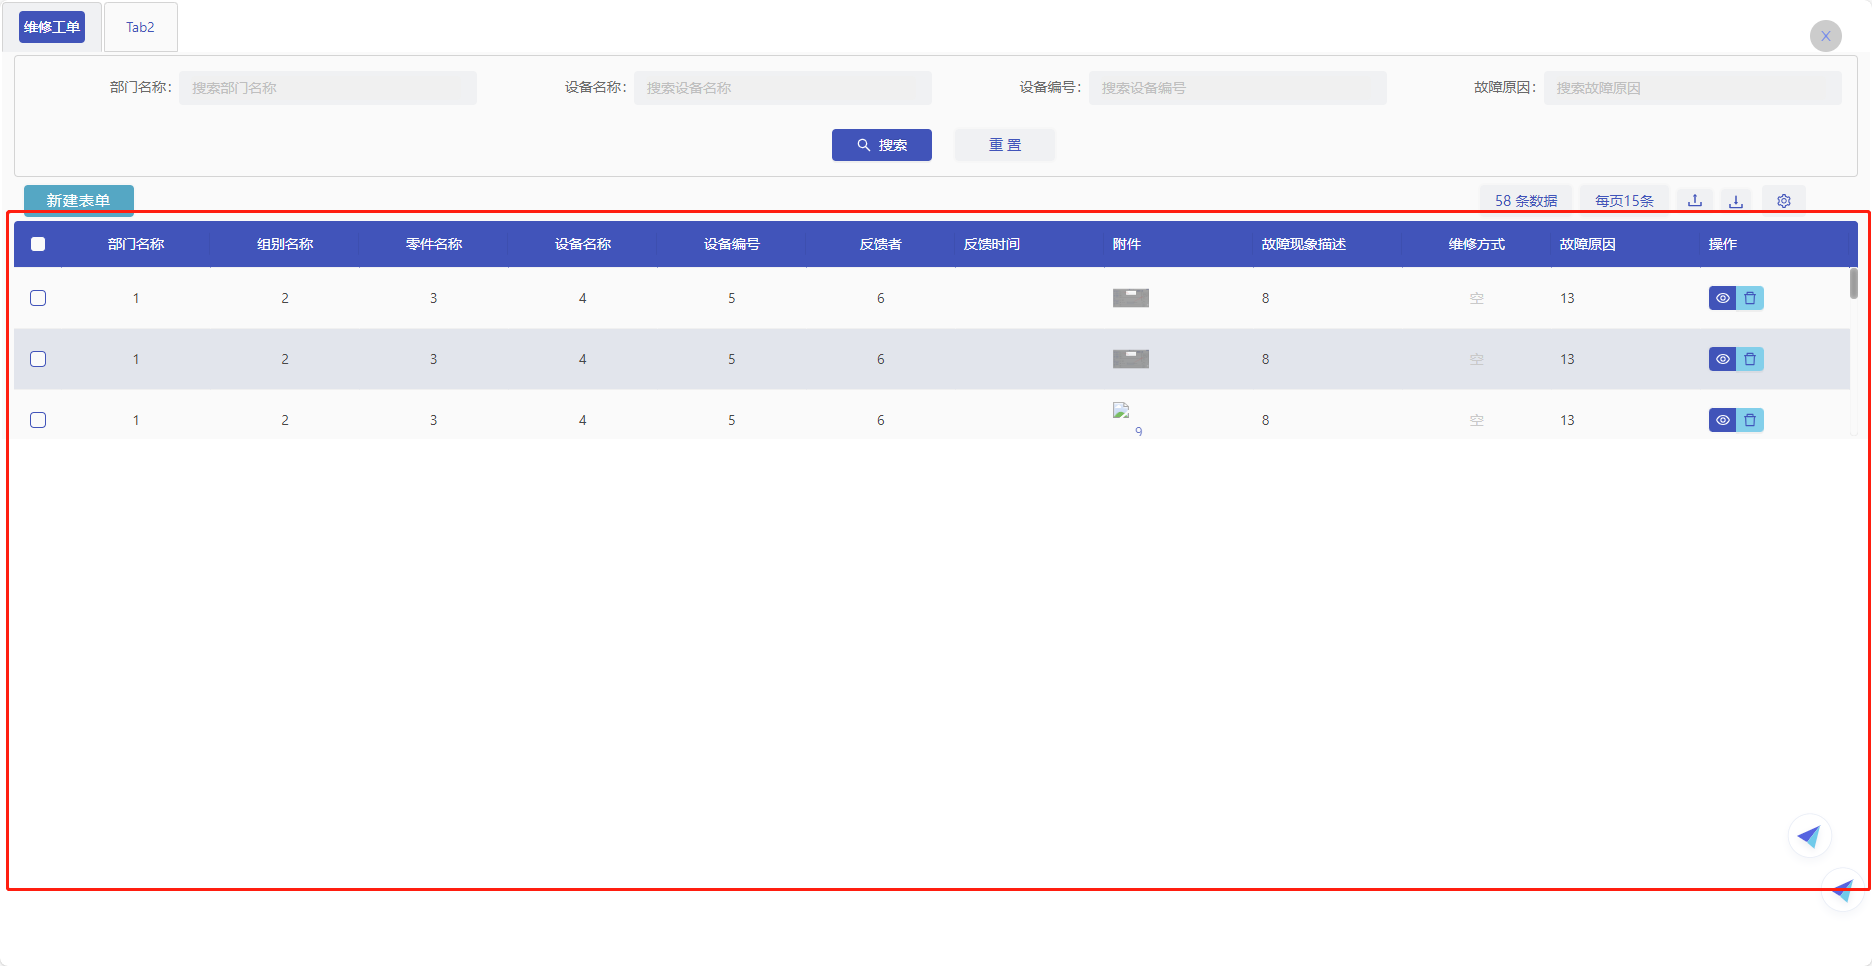Focus the 设备名称 search field
1872x966 pixels.
[783, 88]
